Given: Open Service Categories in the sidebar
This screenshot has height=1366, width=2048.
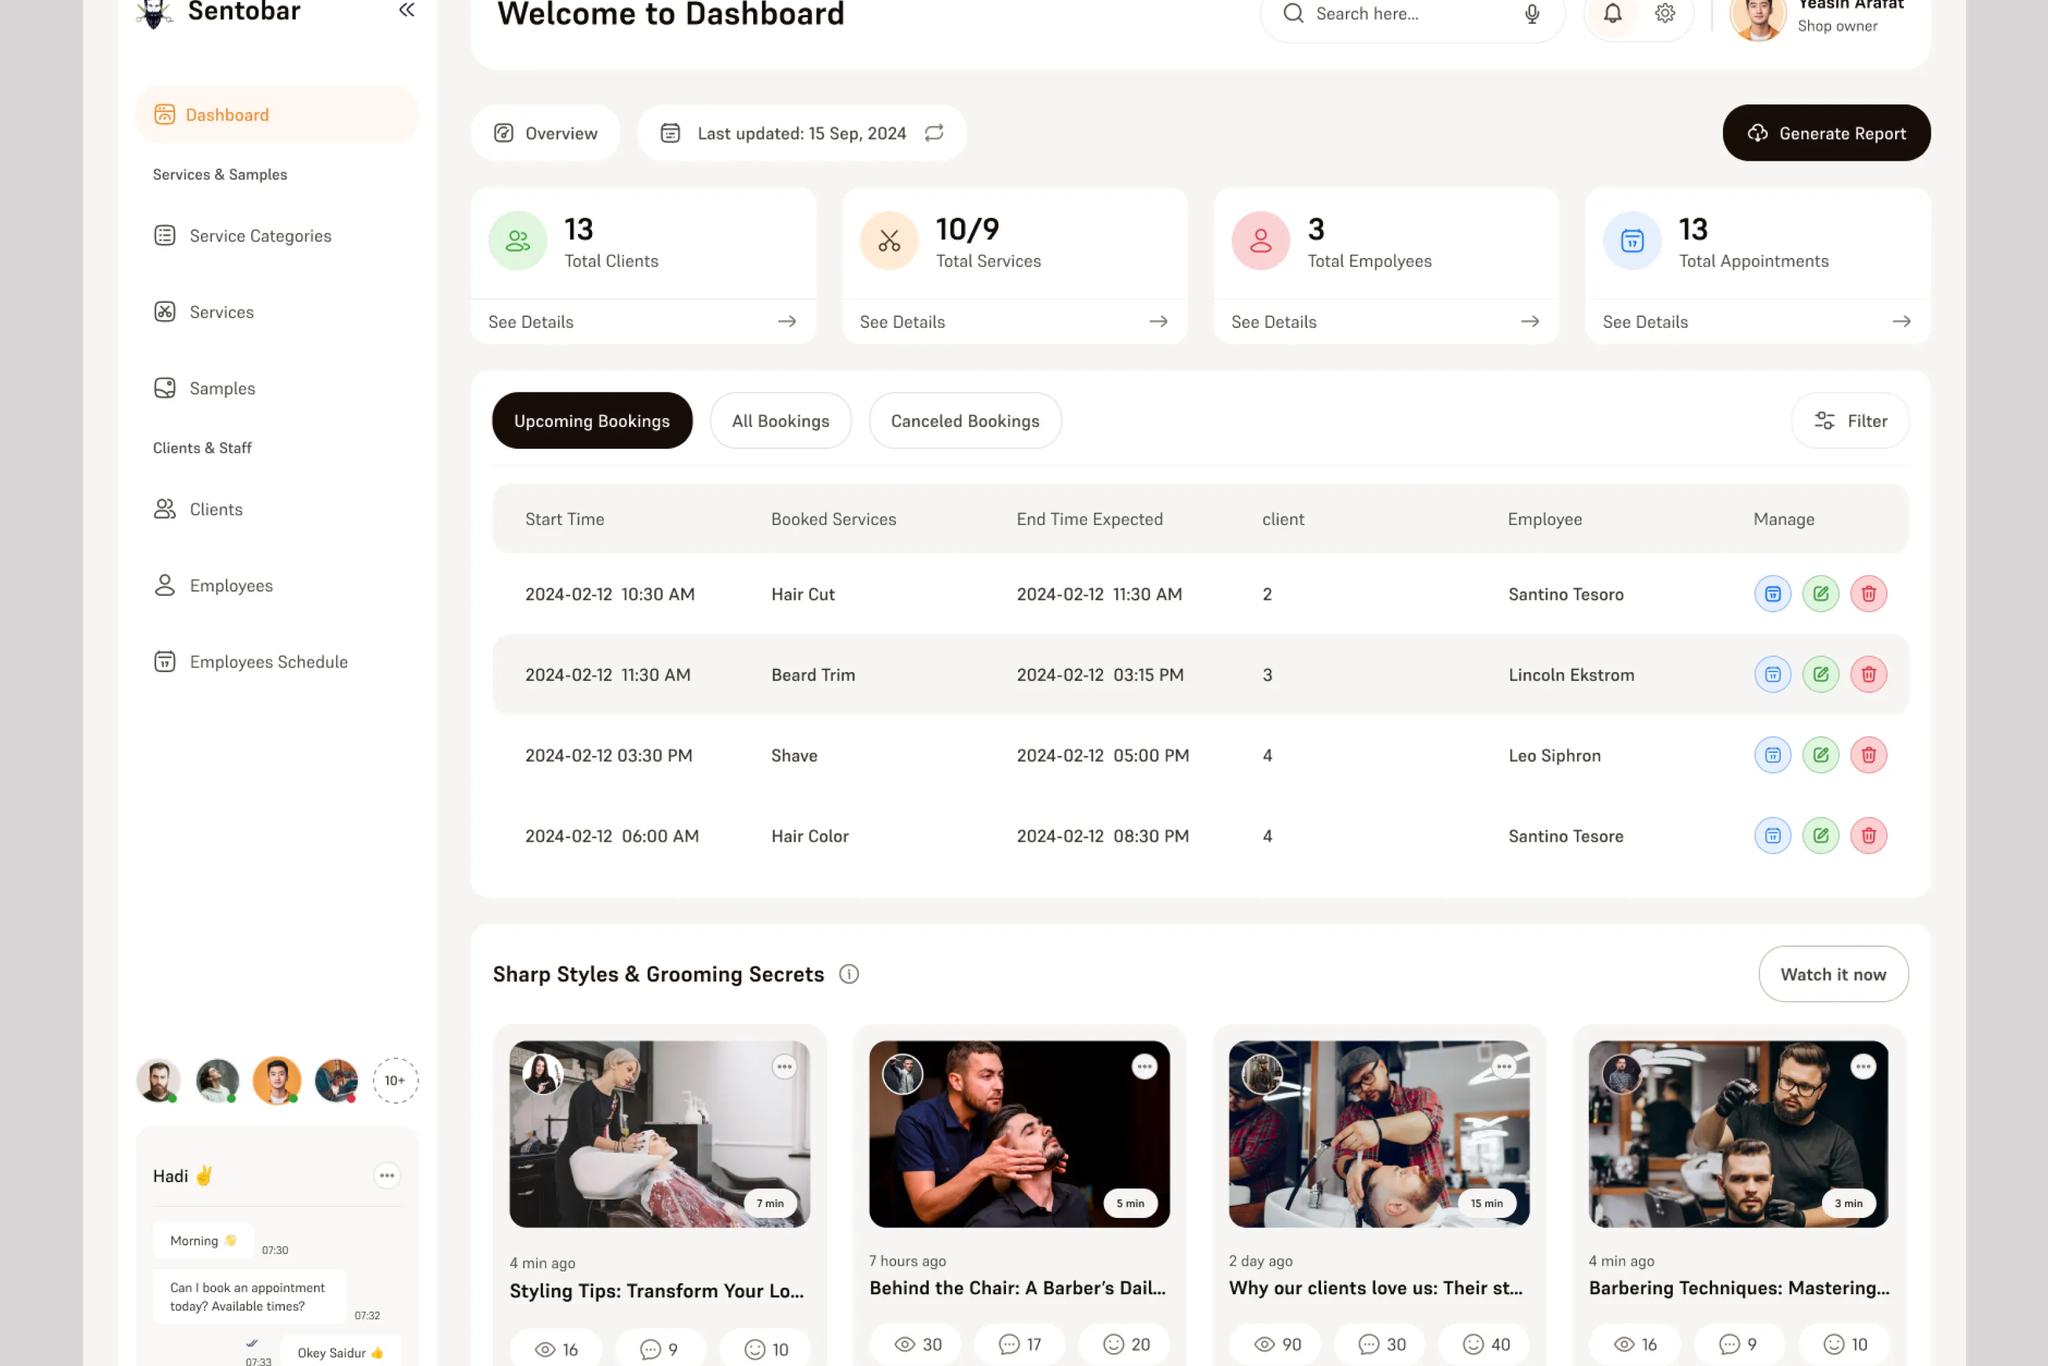Looking at the screenshot, I should tap(242, 236).
